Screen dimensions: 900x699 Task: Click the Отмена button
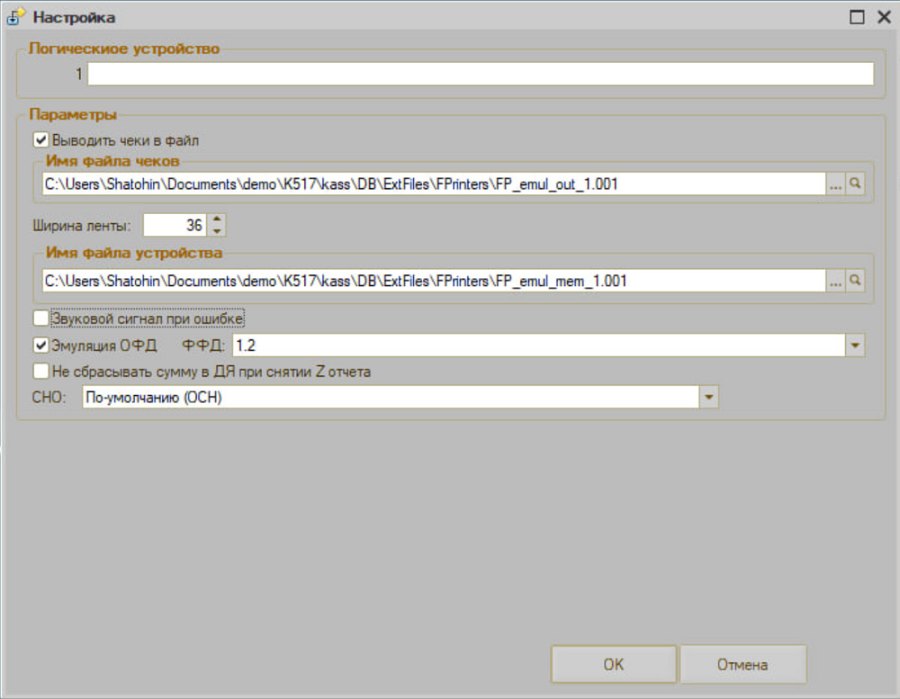coord(743,664)
